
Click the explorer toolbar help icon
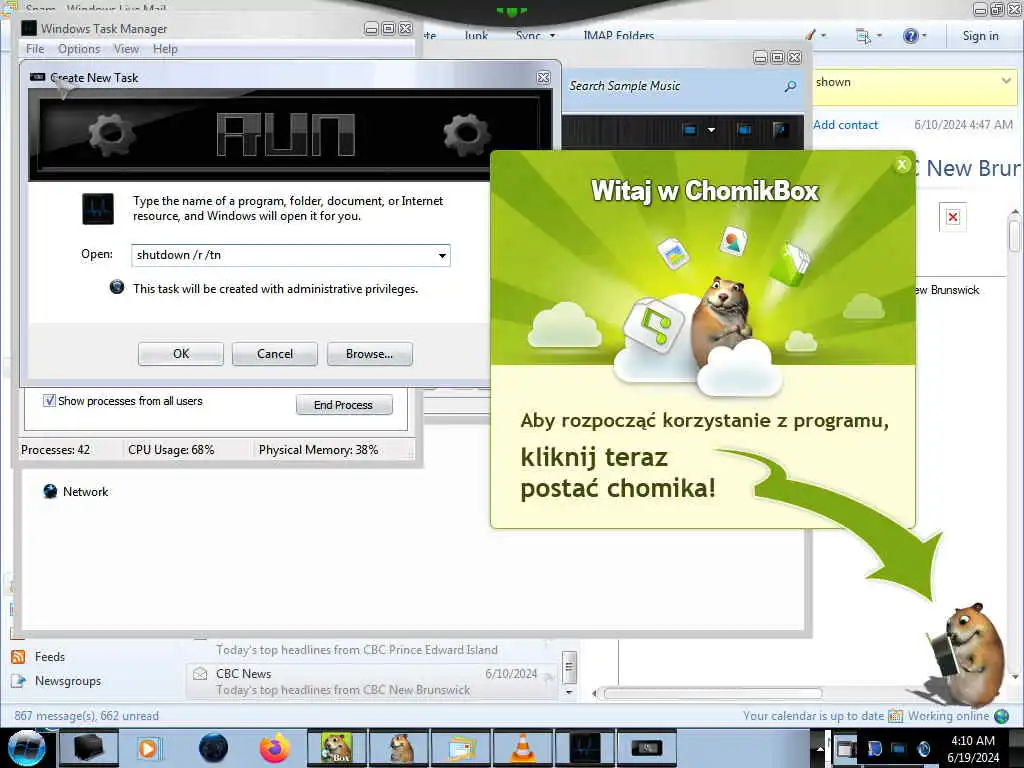tap(780, 129)
